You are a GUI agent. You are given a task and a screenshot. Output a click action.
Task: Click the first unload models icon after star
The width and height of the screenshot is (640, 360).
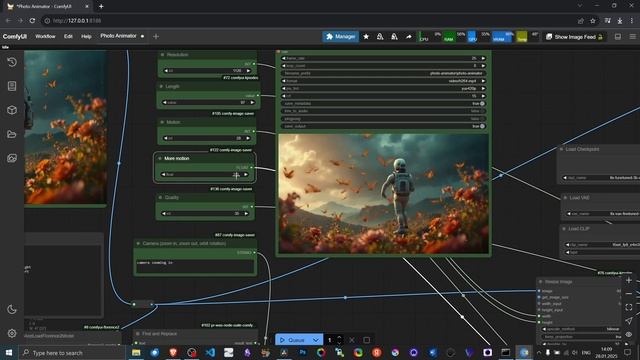tap(380, 37)
